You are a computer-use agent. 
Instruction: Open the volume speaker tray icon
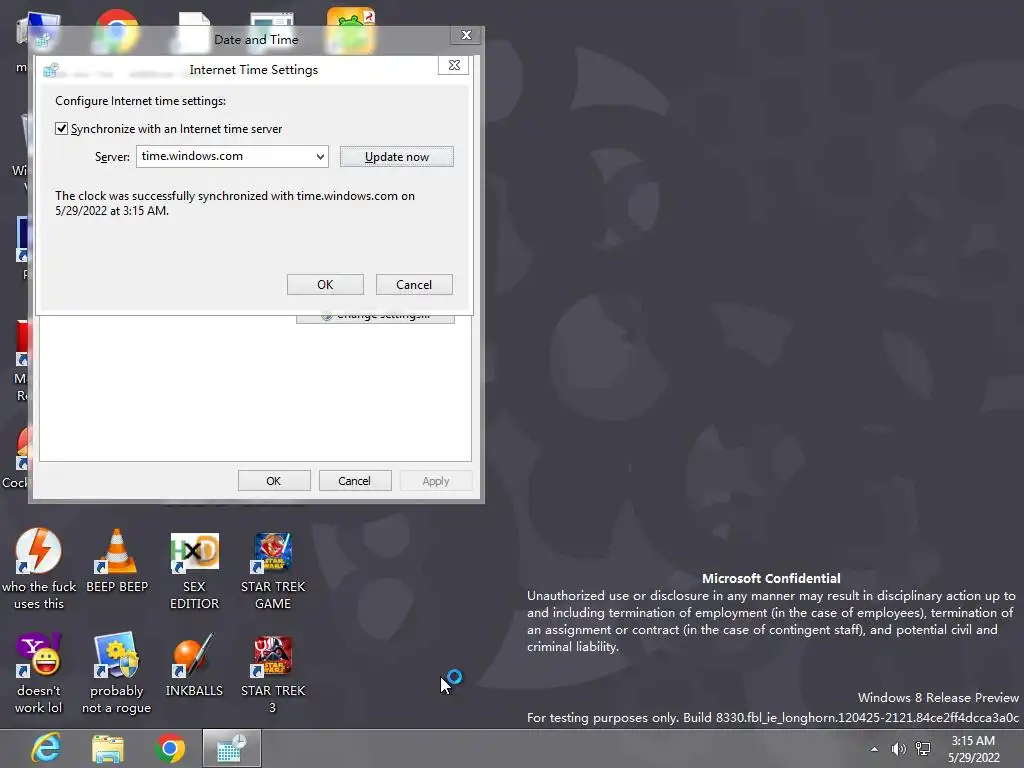click(x=899, y=749)
